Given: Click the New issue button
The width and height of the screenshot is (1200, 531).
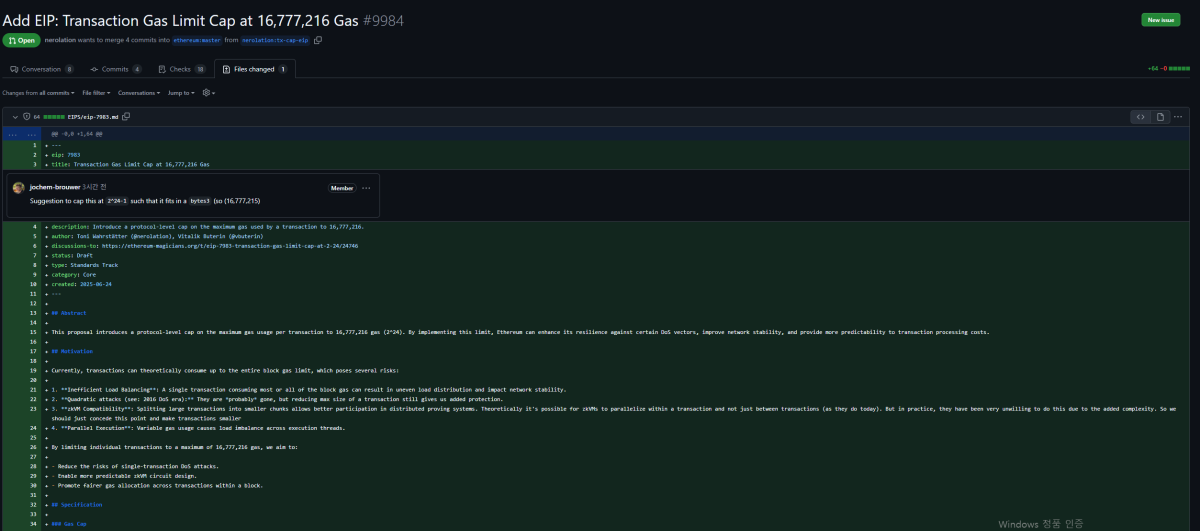Looking at the screenshot, I should [1160, 20].
